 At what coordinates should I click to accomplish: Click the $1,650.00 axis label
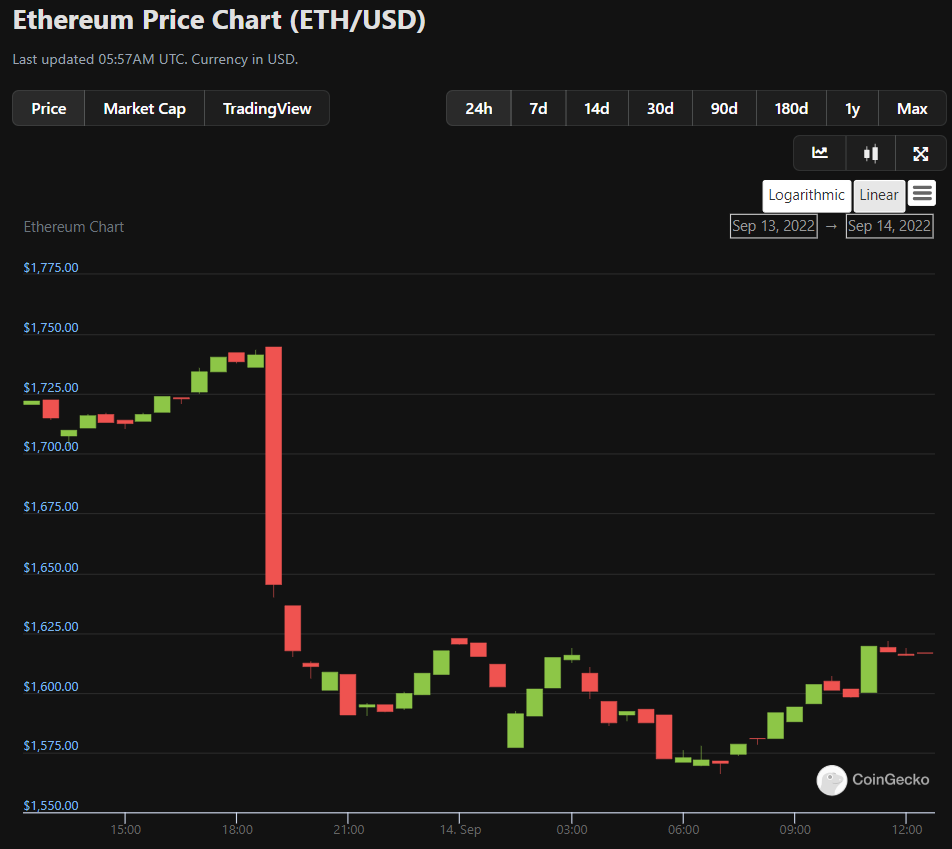(51, 568)
